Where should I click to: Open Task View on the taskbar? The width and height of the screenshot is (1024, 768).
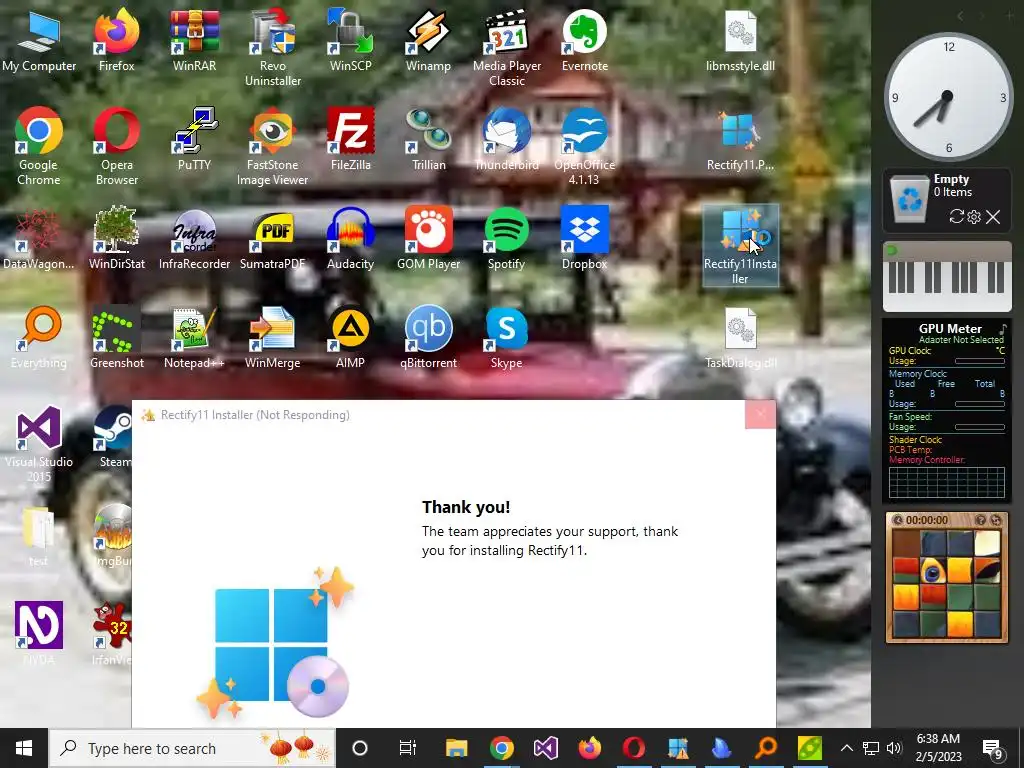tap(408, 748)
